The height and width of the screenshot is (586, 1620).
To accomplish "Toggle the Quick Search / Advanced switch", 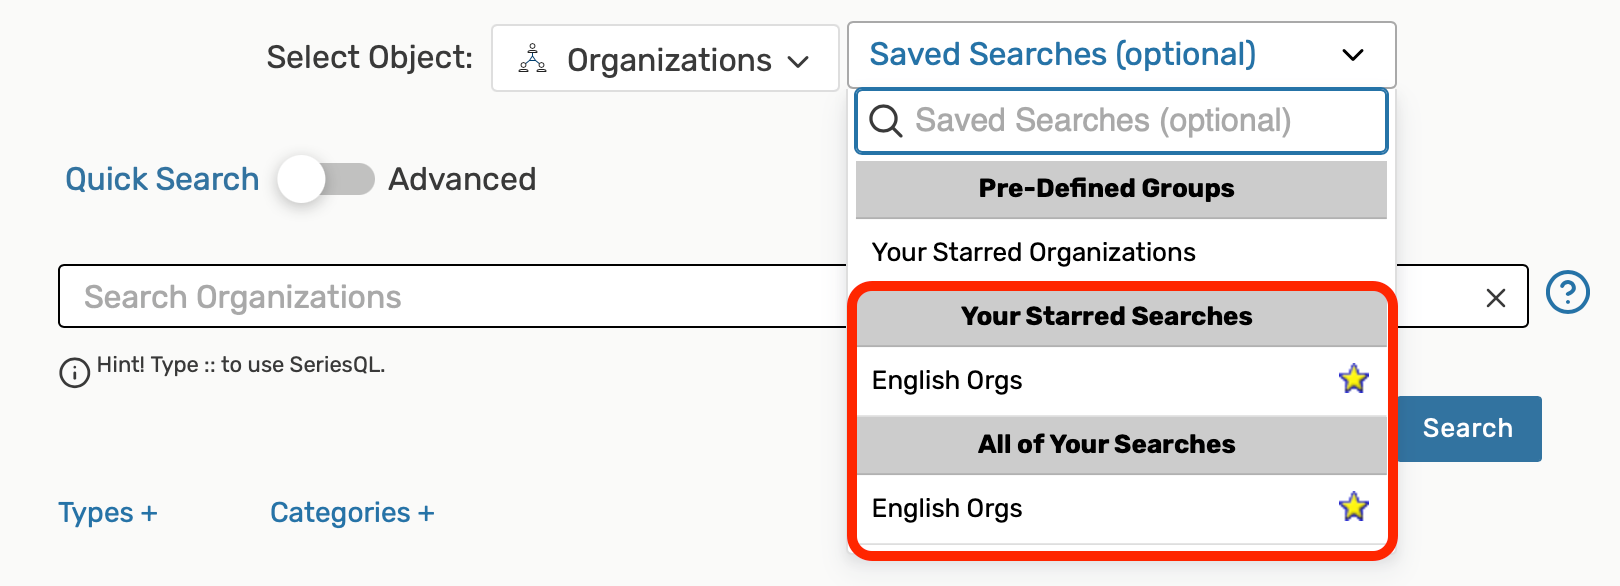I will pyautogui.click(x=326, y=180).
